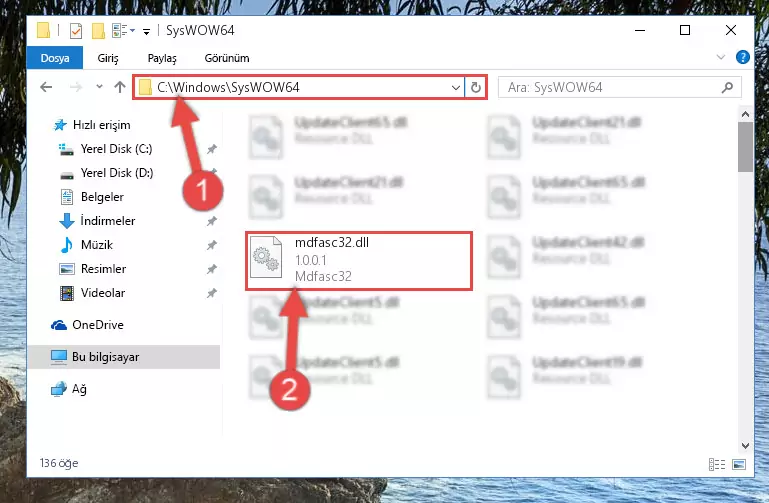This screenshot has height=503, width=769.
Task: Switch to details view in status bar
Action: tap(717, 464)
